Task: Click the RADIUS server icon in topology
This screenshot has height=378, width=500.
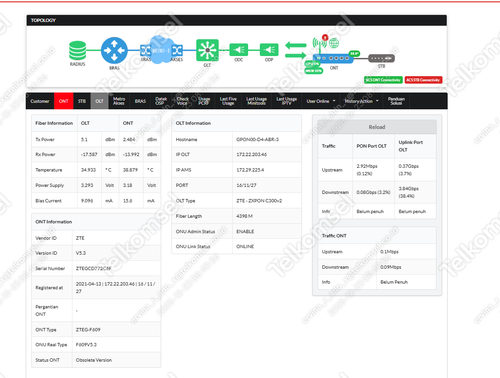Action: 77,50
